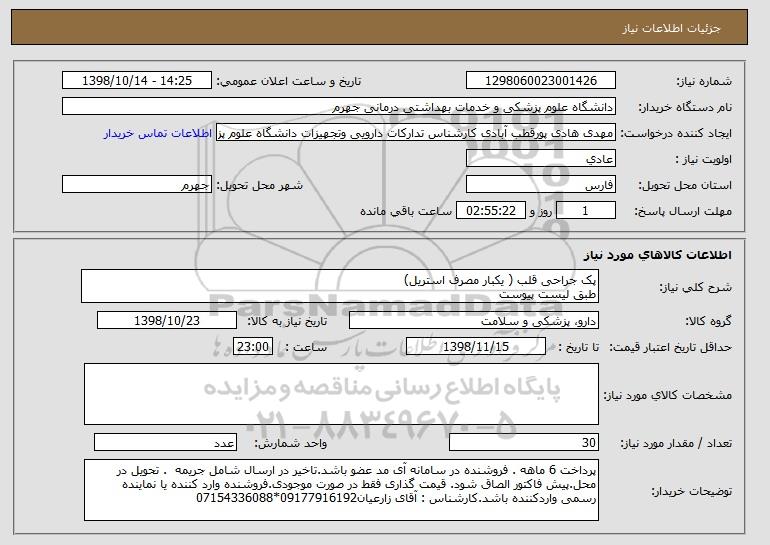Click the remaining days field showing 1
This screenshot has height=545, width=770.
pyautogui.click(x=585, y=211)
